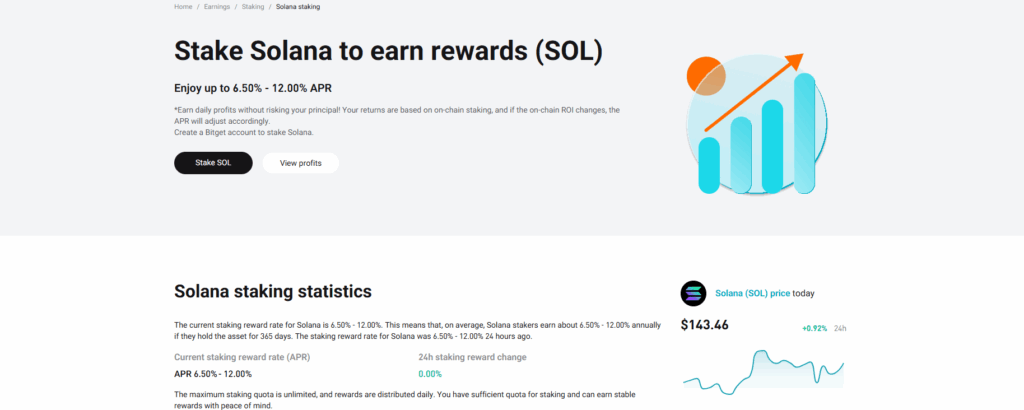This screenshot has width=1024, height=410.
Task: Follow the Solana (SOL) price link
Action: [x=753, y=293]
